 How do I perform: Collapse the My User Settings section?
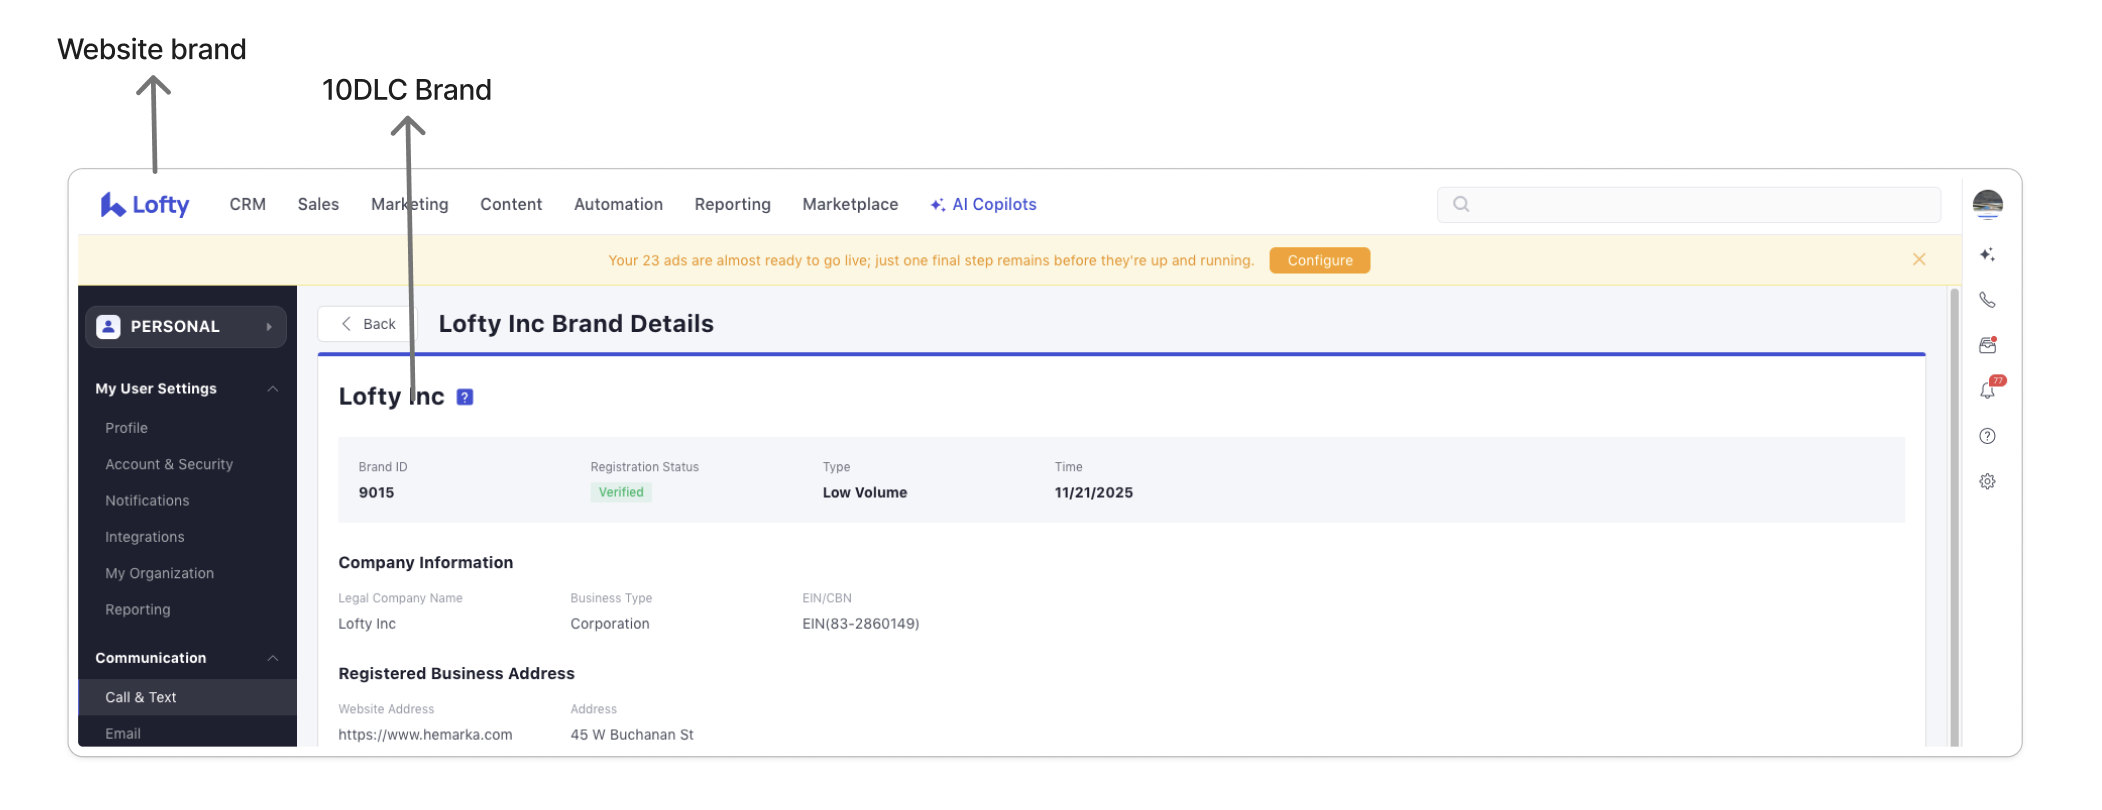272,389
